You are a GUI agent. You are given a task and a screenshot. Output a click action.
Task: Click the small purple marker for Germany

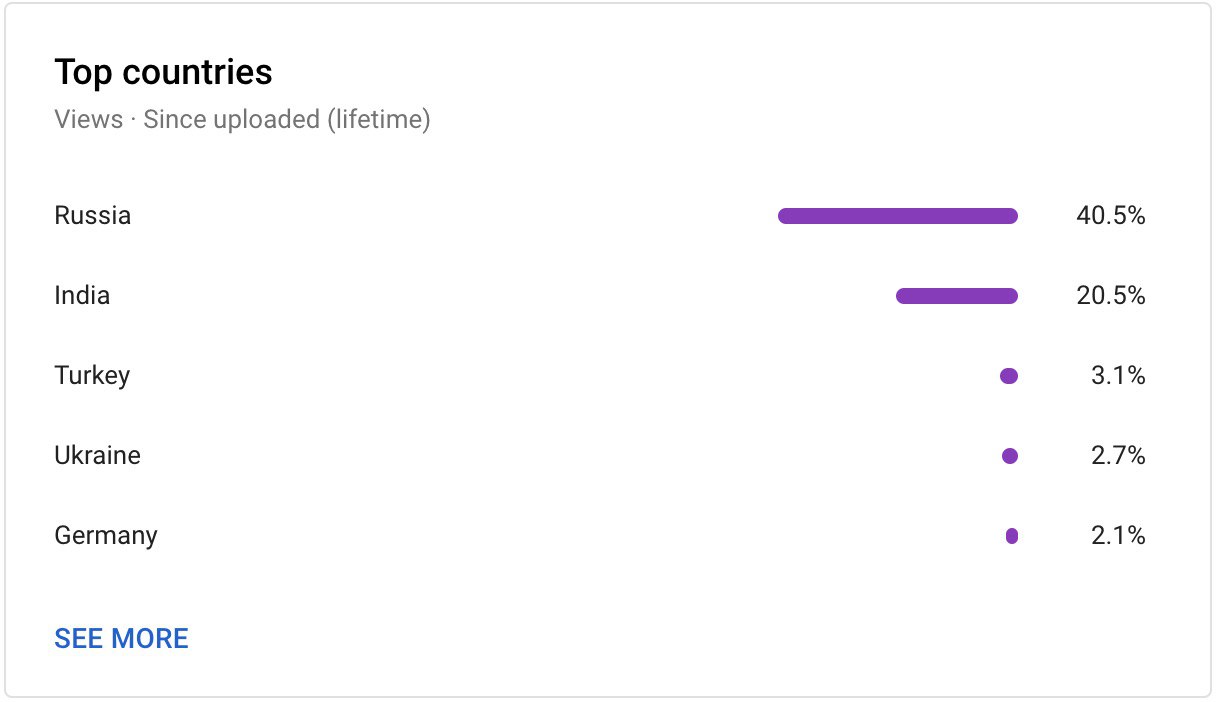[x=1012, y=536]
